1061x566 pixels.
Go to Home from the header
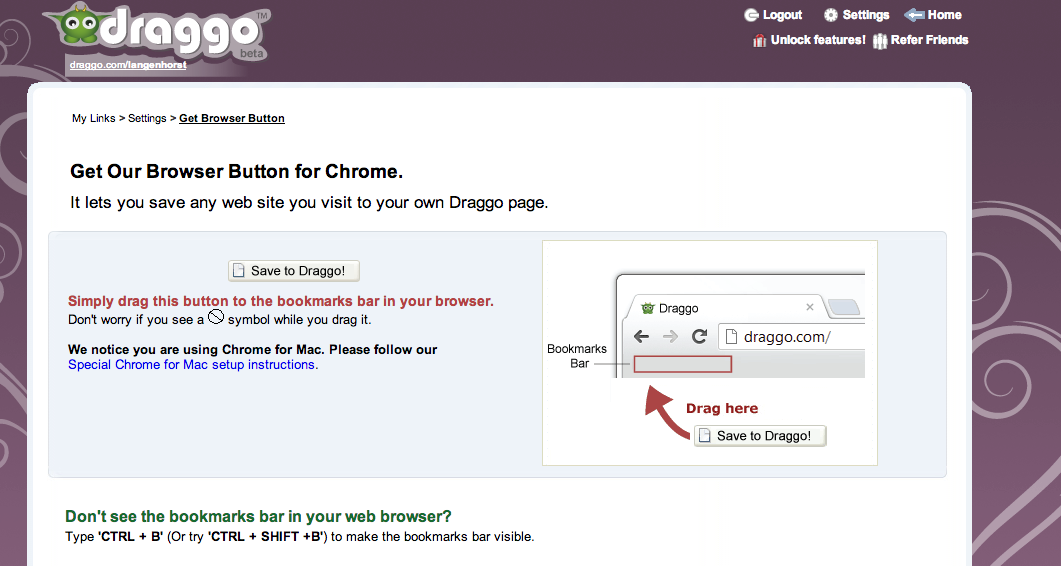(945, 15)
